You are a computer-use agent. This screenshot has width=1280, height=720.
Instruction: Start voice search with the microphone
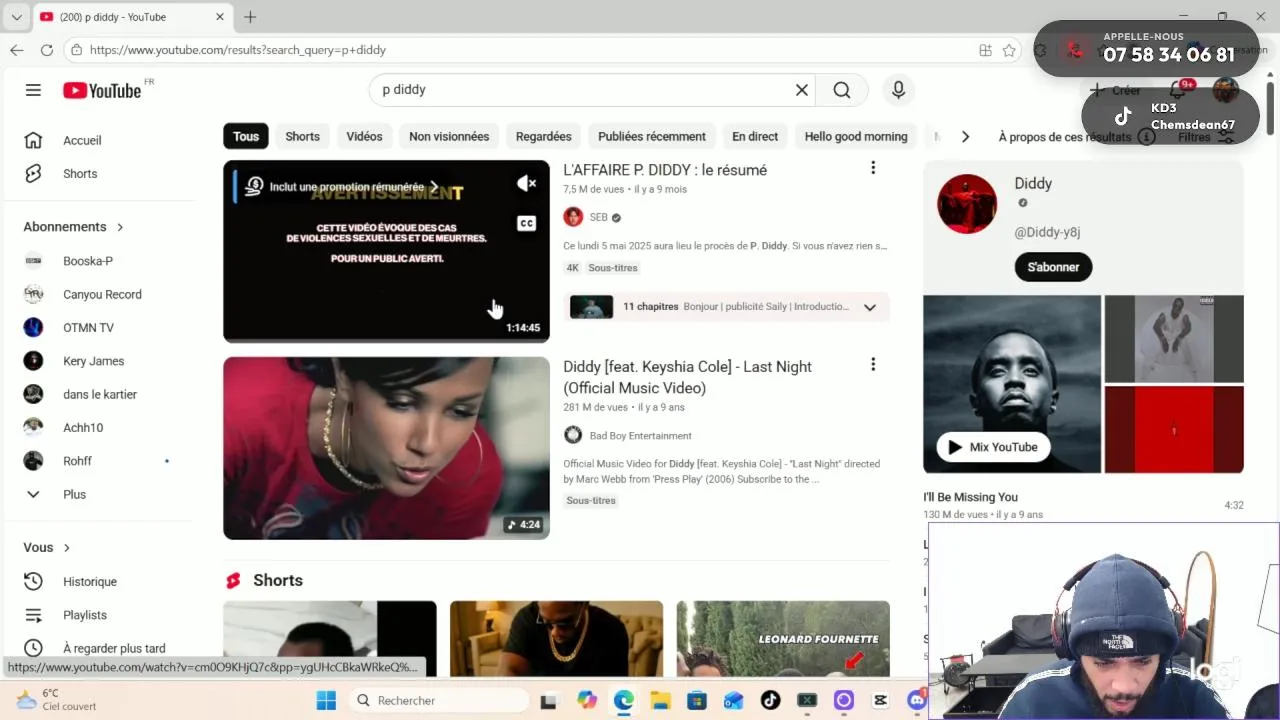pos(898,90)
